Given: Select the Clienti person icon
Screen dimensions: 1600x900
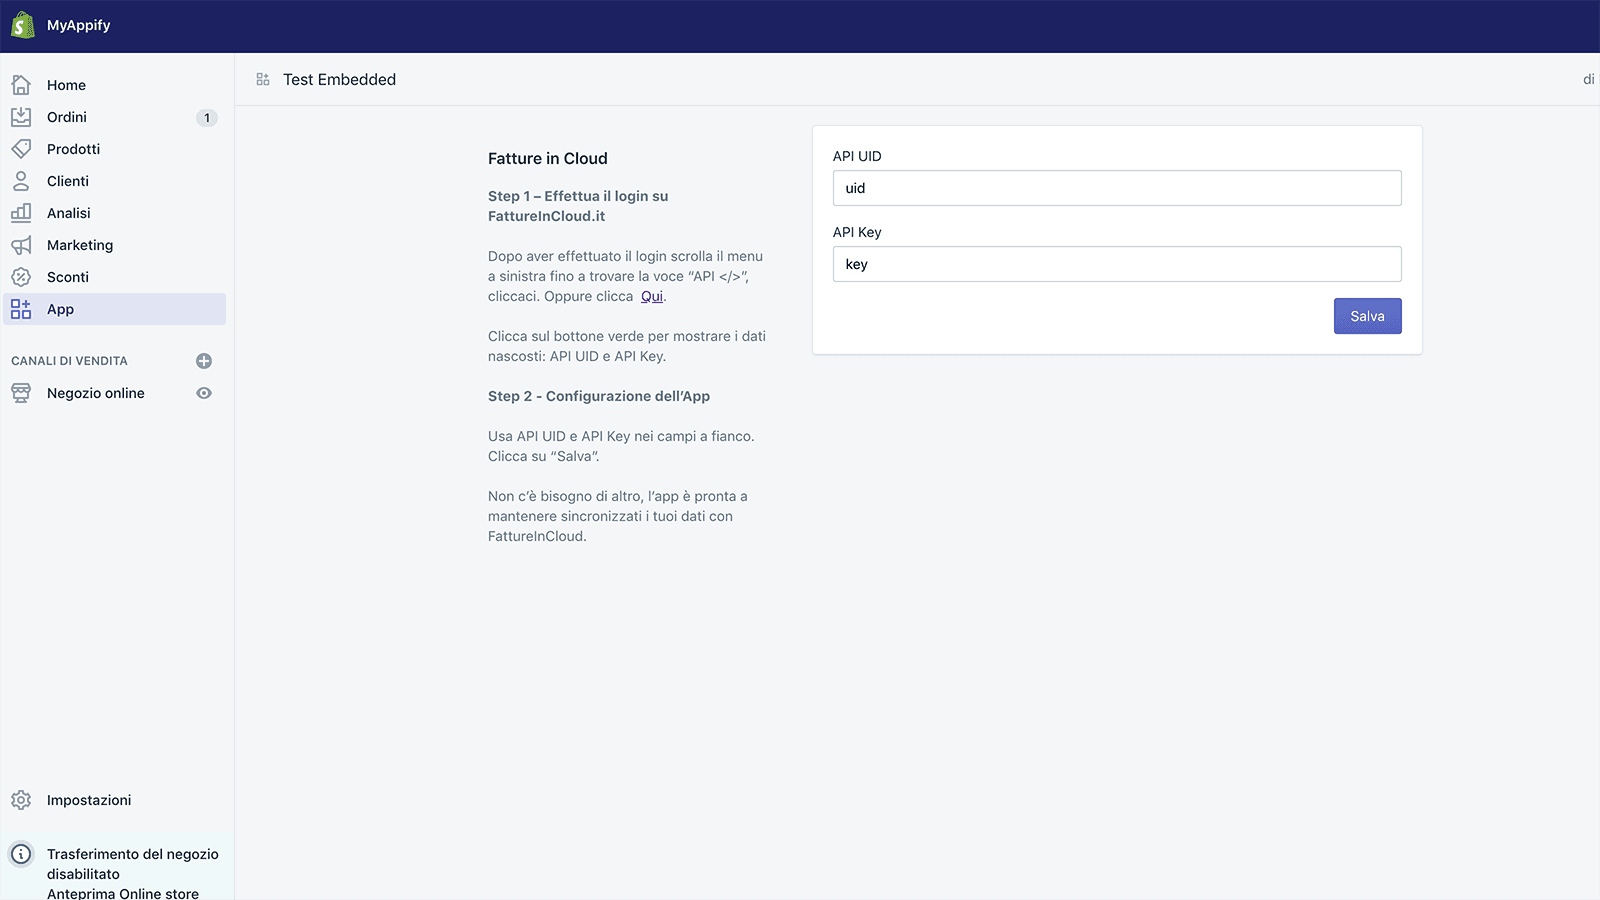Looking at the screenshot, I should tap(21, 181).
